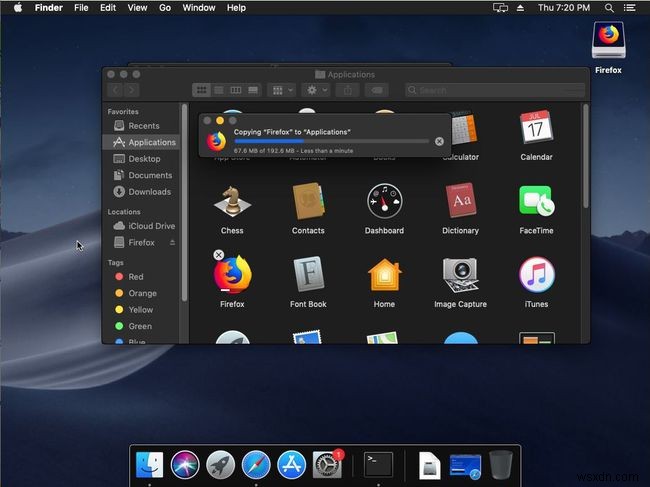Viewport: 650px width, 487px height.
Task: Open the Contacts app icon
Action: 308,201
